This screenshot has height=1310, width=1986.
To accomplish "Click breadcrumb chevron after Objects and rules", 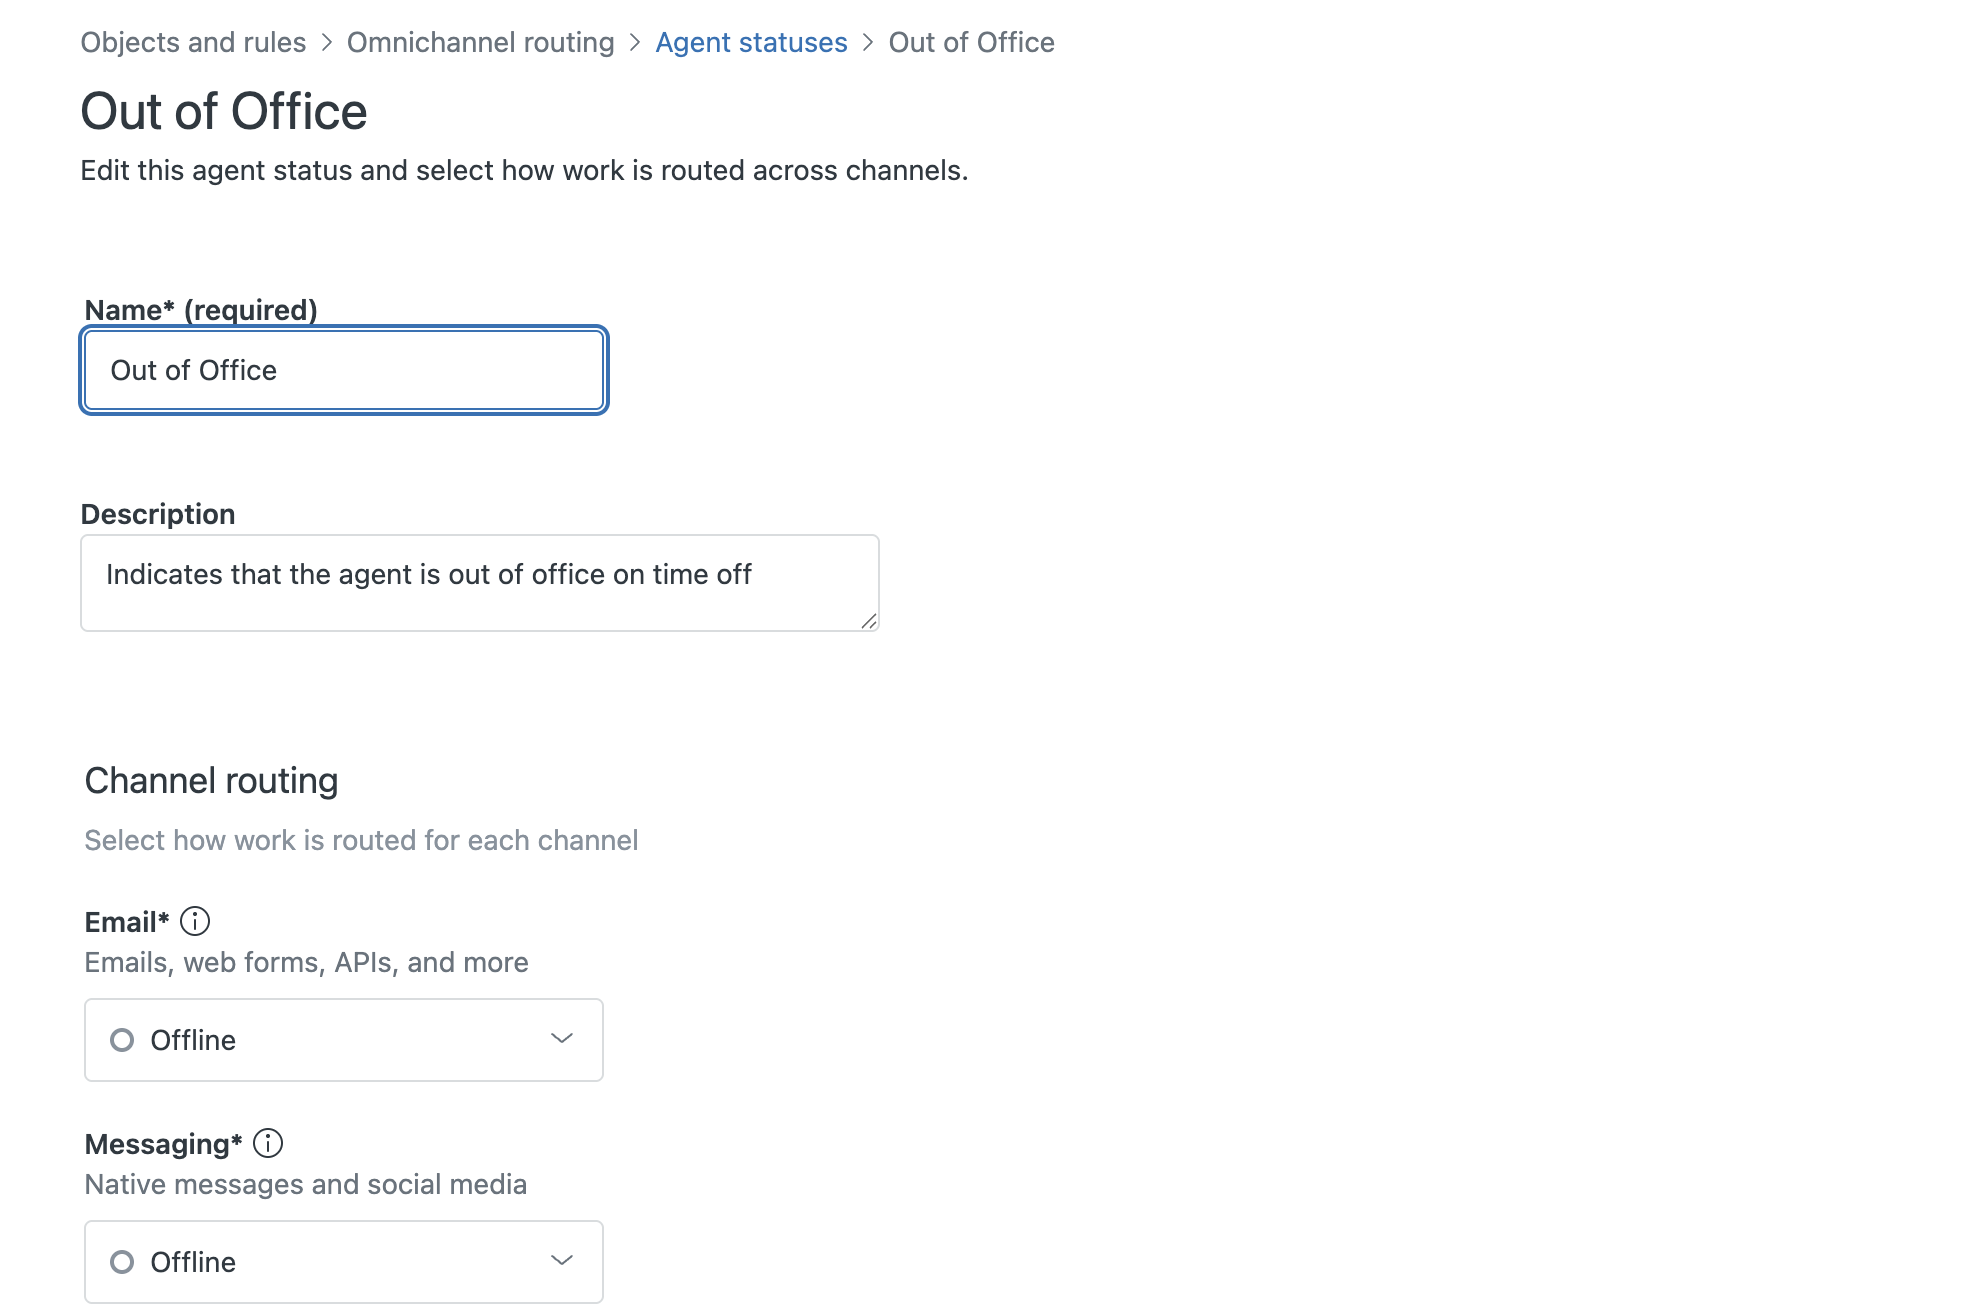I will (x=327, y=43).
